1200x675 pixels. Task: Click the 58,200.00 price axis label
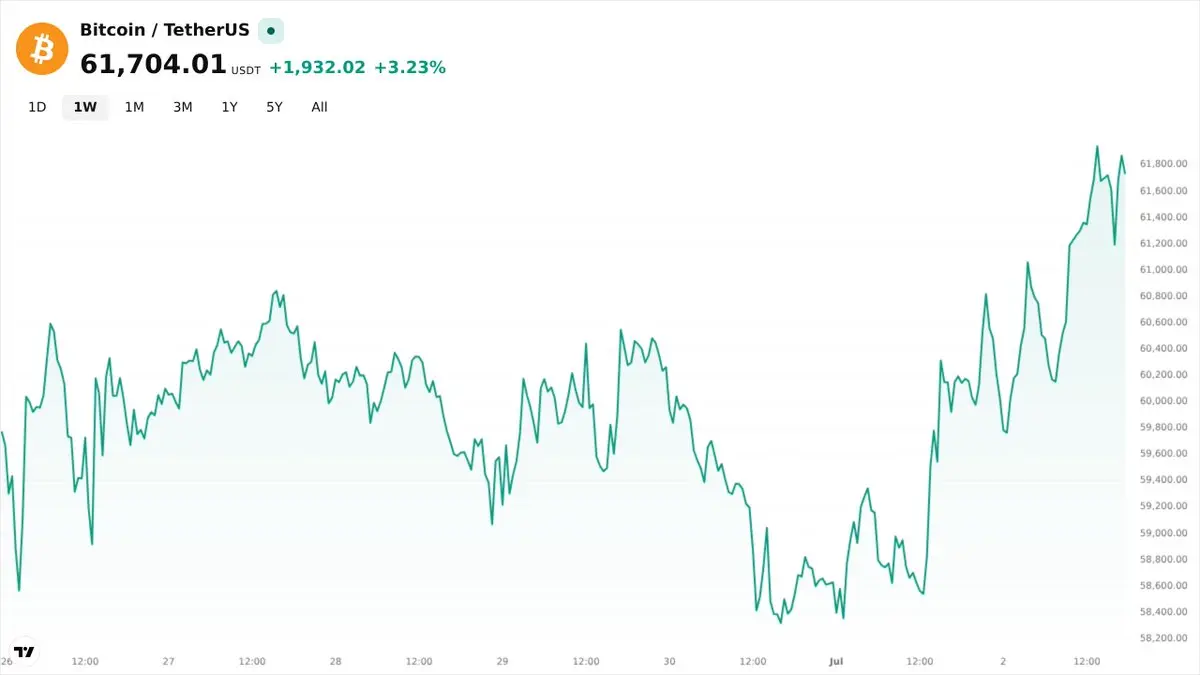[1163, 638]
